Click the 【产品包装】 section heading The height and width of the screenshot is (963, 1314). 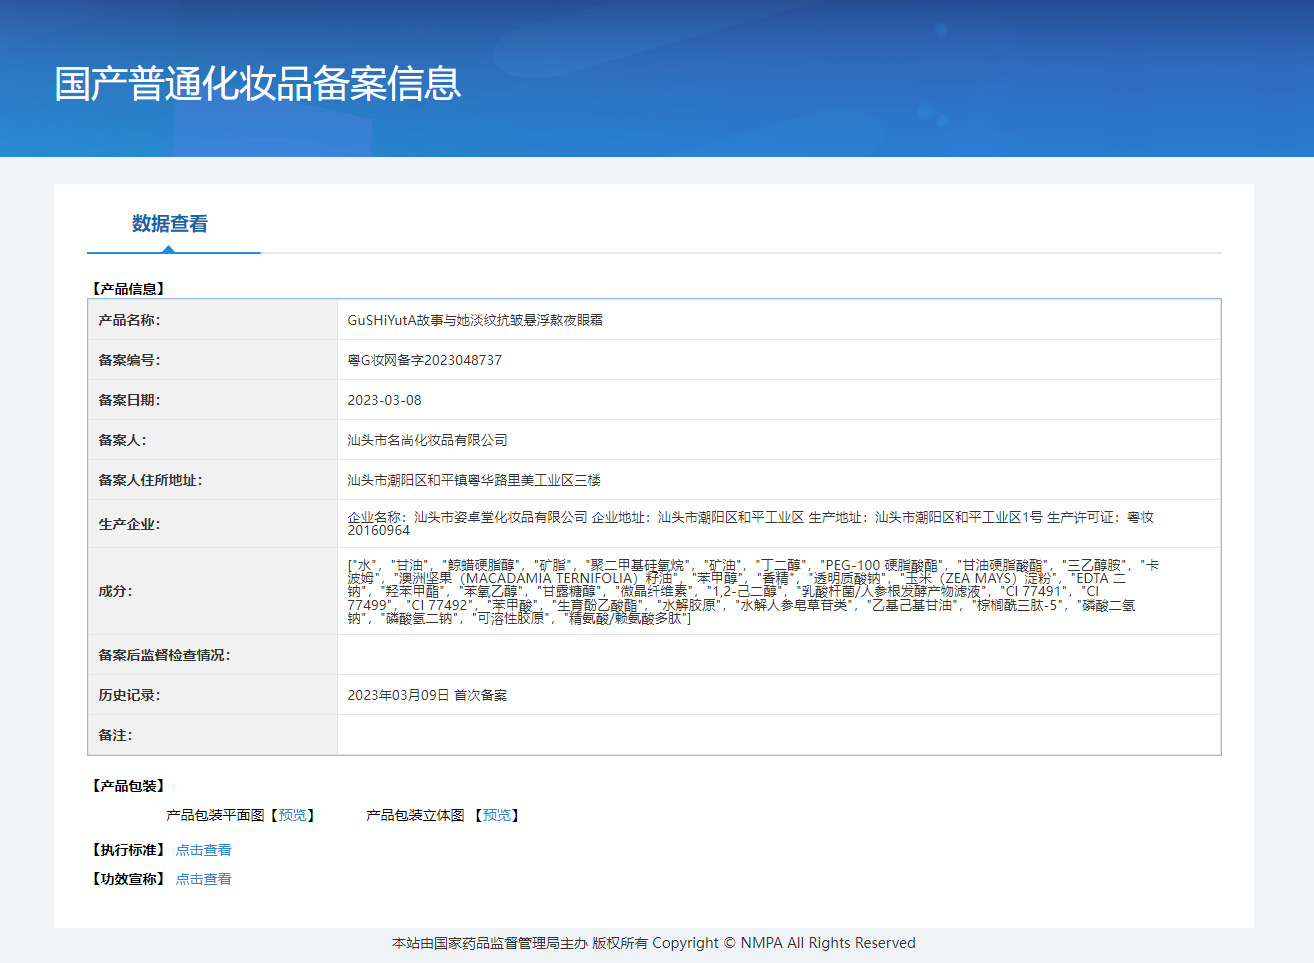128,786
